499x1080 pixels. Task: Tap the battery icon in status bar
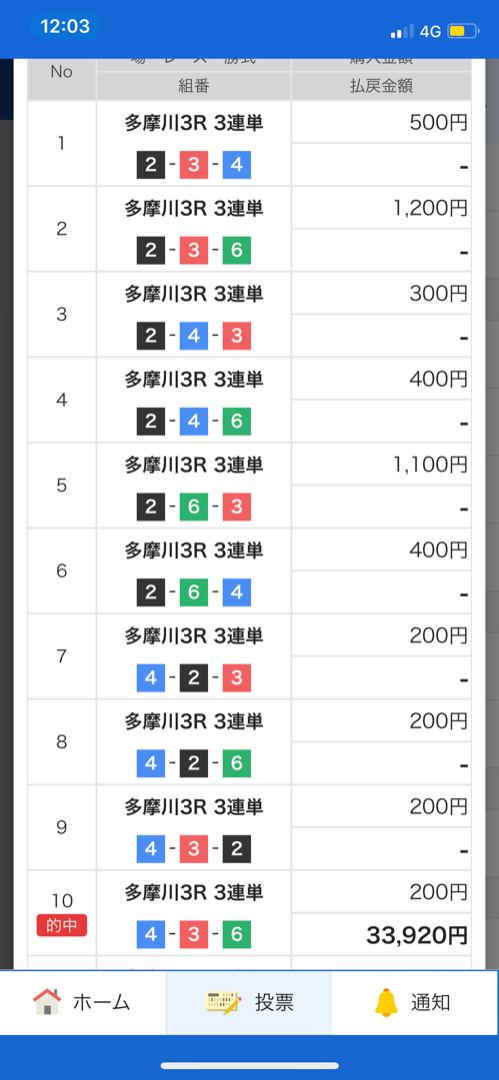pos(463,31)
